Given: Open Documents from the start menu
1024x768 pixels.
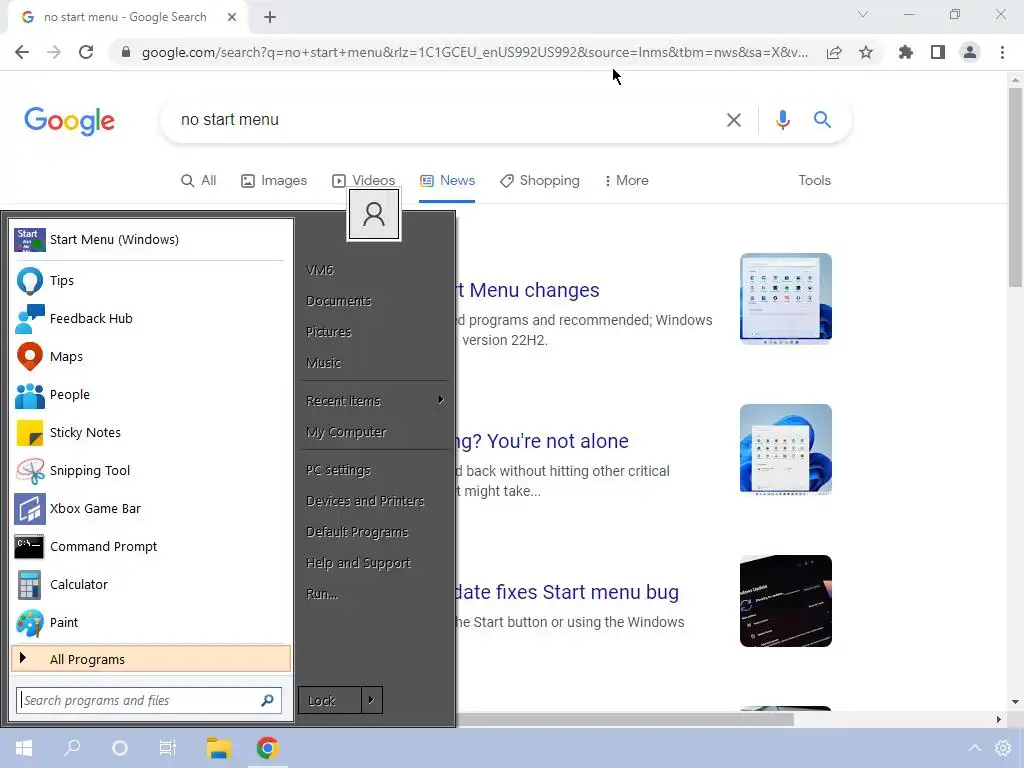Looking at the screenshot, I should coord(338,301).
